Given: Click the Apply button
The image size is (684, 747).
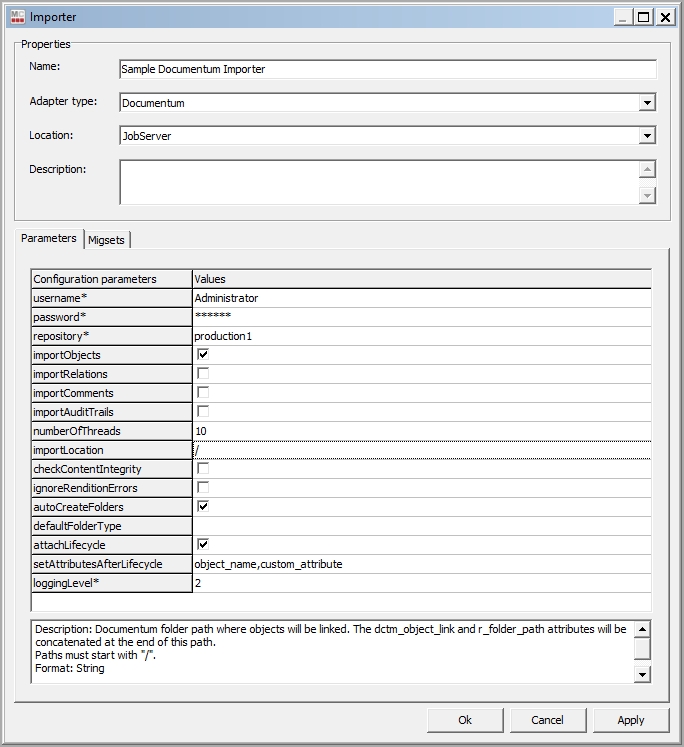Looking at the screenshot, I should coord(631,720).
